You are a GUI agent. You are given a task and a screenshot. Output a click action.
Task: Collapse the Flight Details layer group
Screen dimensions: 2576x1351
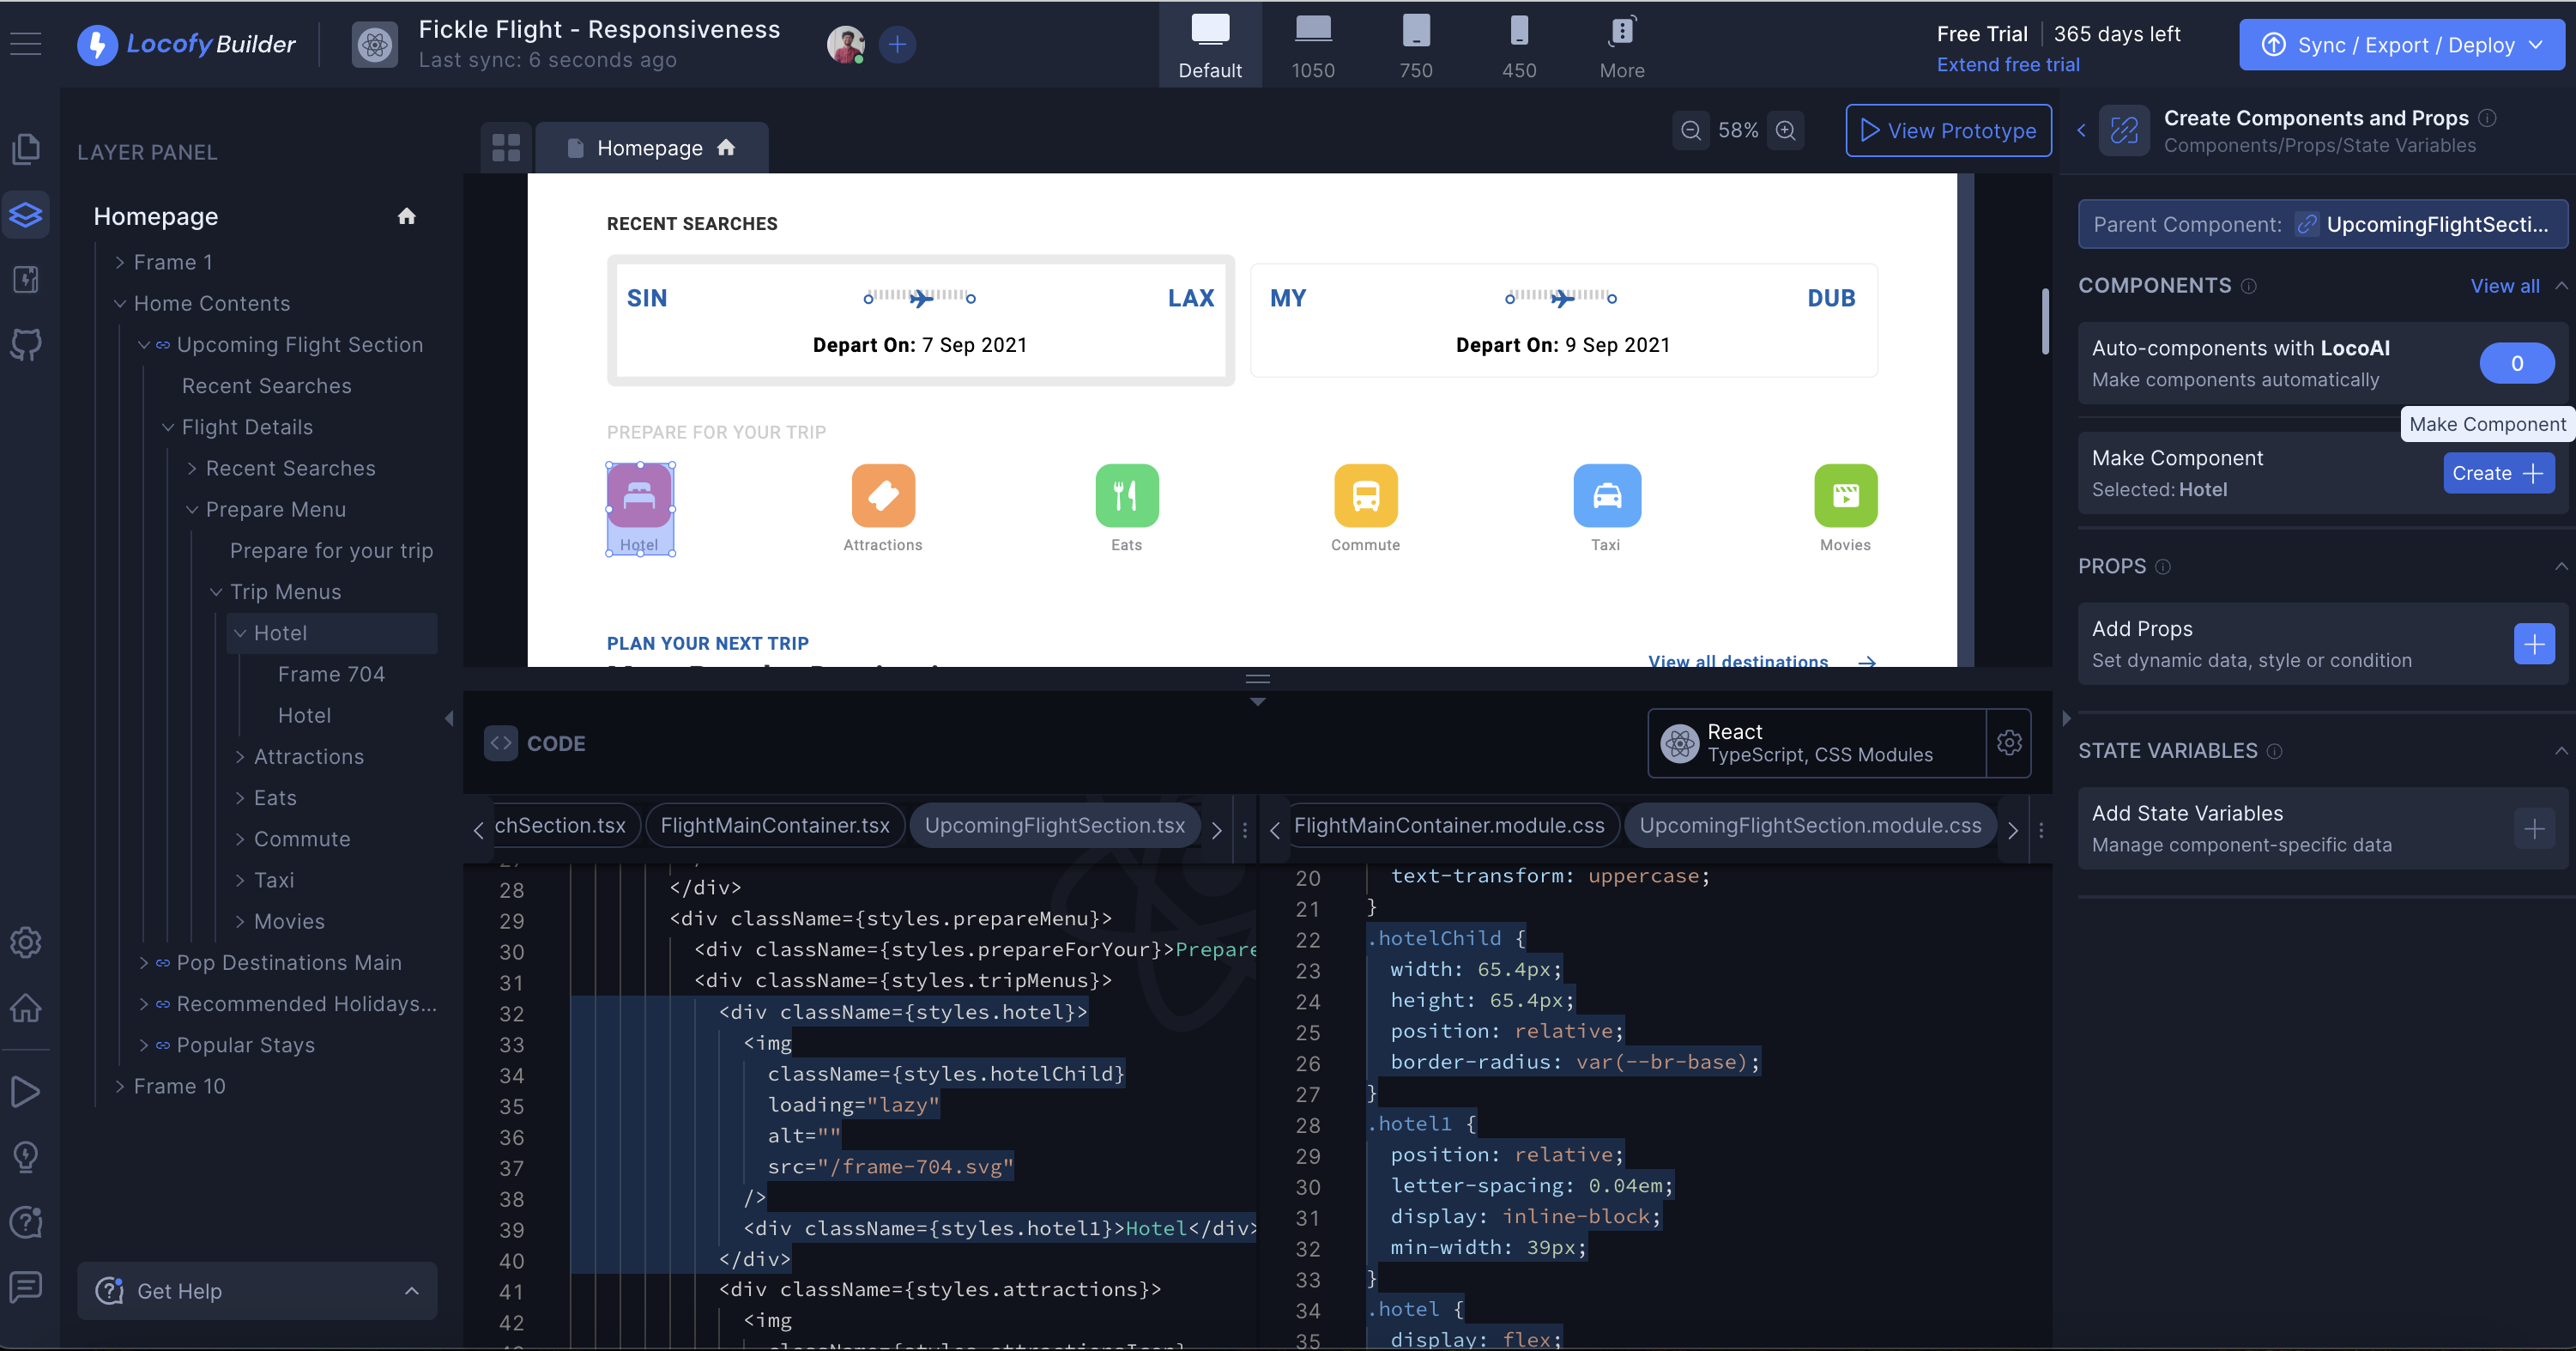click(x=167, y=426)
